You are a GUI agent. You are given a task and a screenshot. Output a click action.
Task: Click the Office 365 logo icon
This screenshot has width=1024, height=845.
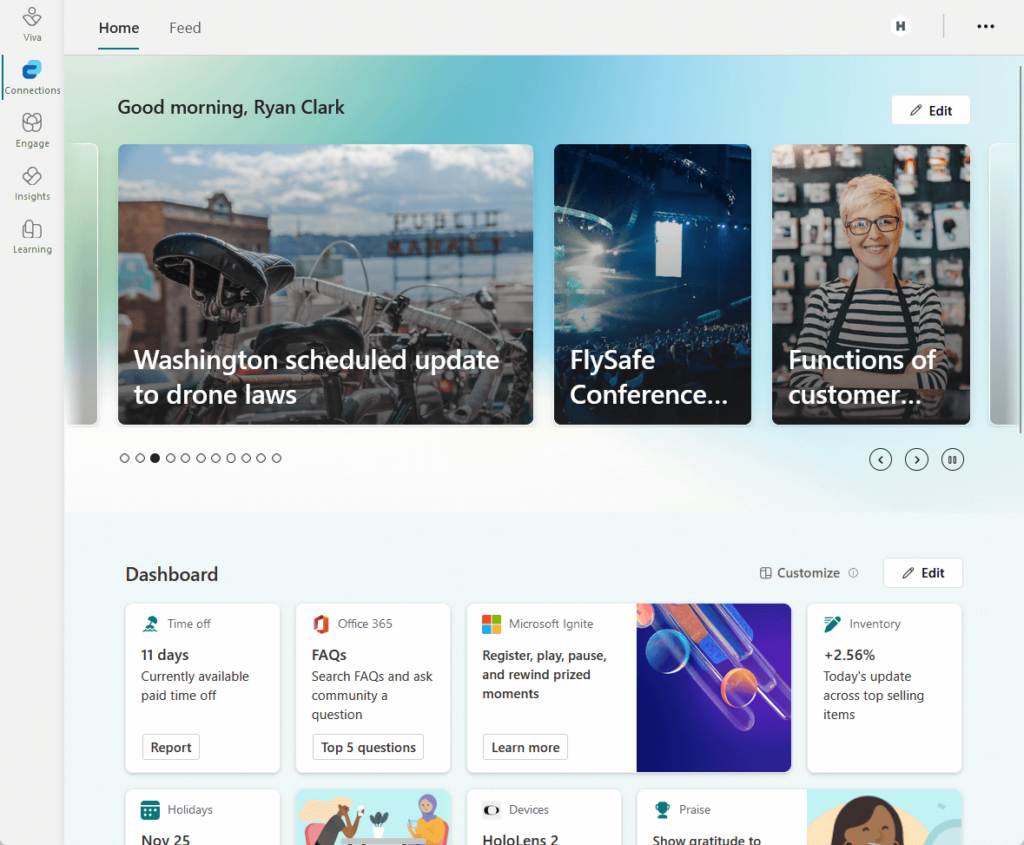point(321,624)
